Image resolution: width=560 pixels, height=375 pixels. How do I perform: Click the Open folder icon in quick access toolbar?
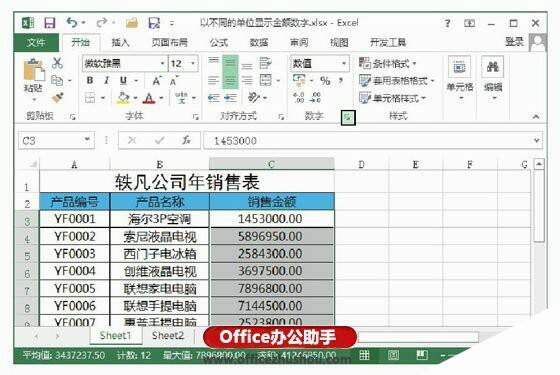[x=132, y=23]
